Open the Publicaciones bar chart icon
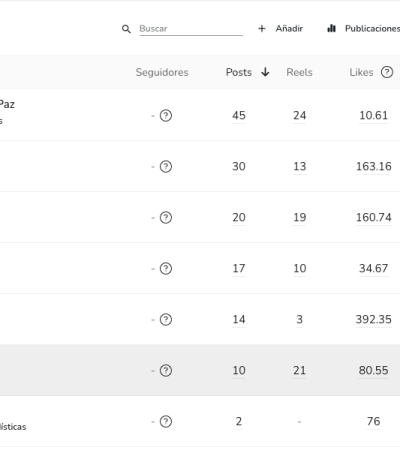 331,28
